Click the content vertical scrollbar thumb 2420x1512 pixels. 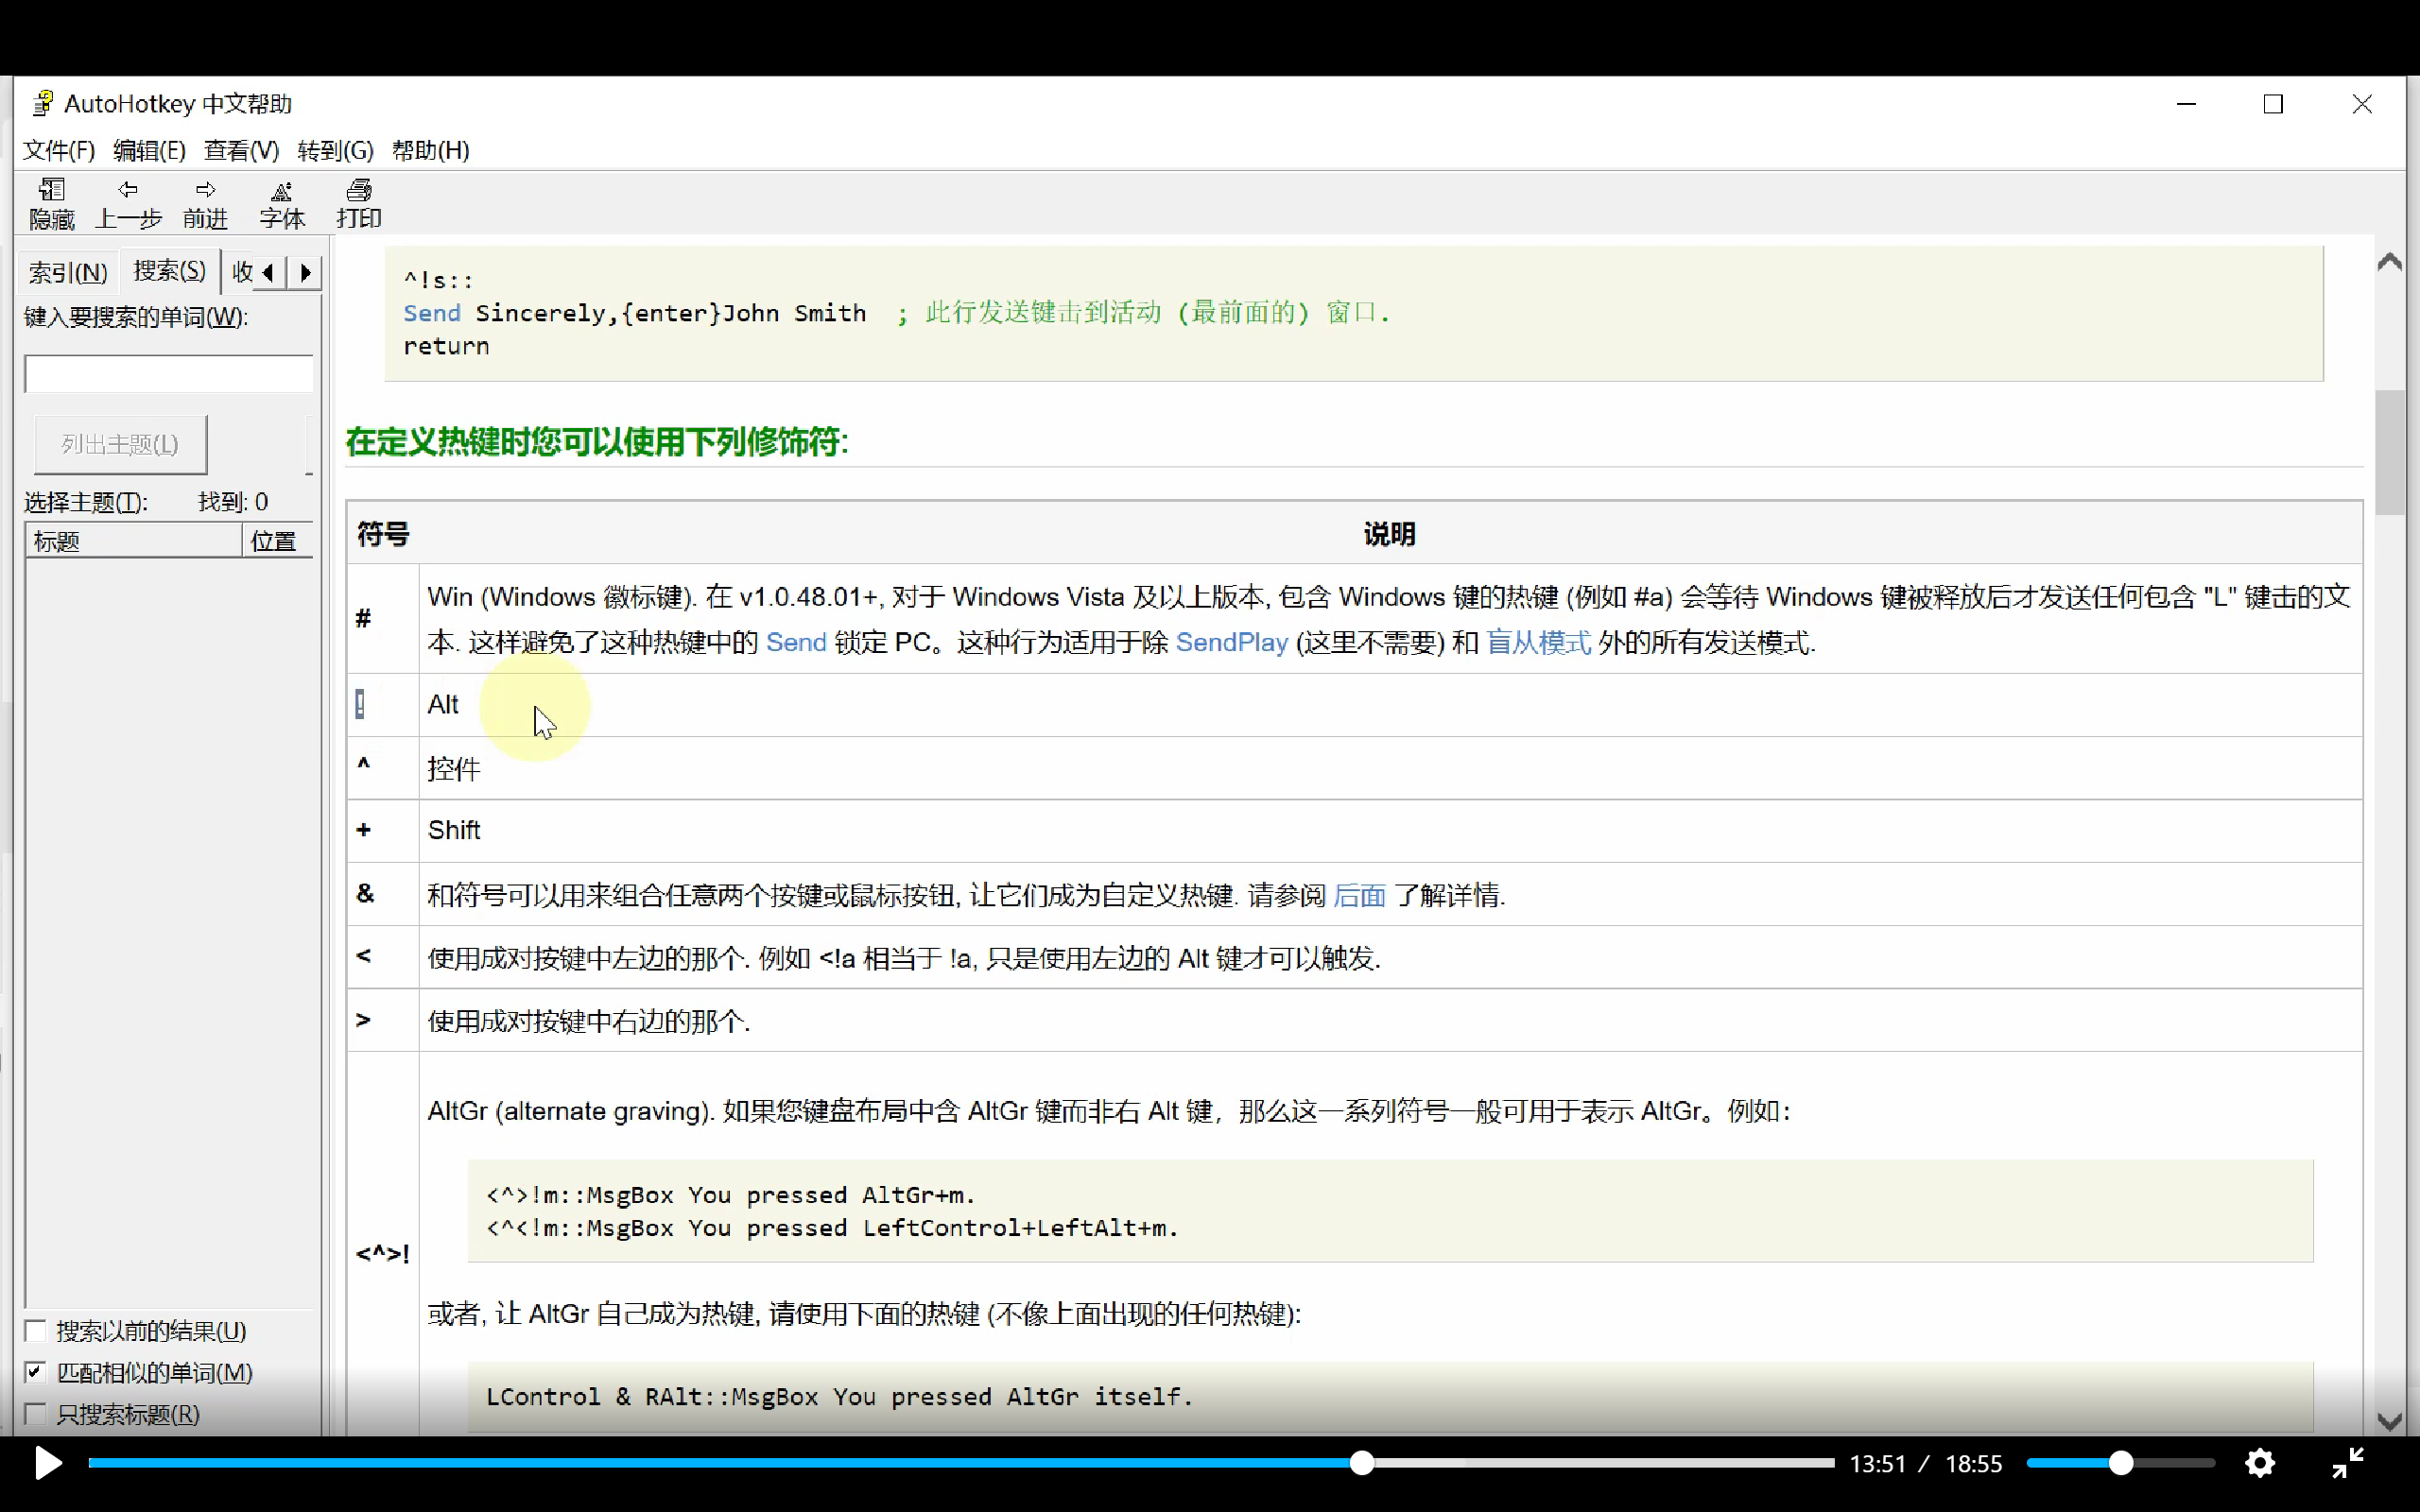click(2390, 452)
